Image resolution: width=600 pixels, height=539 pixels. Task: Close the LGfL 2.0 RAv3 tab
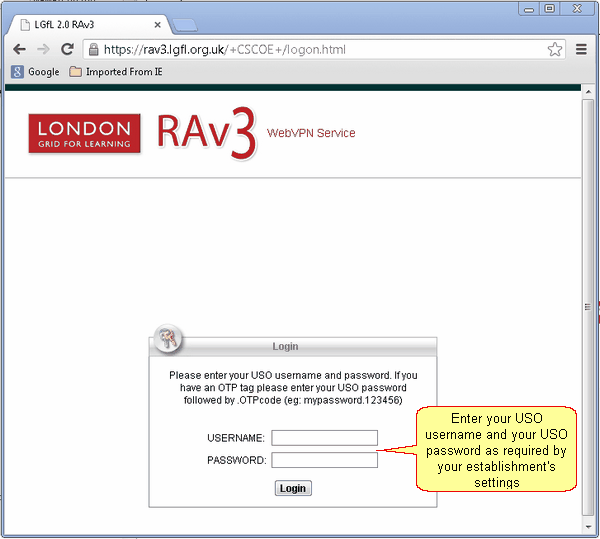coord(157,25)
